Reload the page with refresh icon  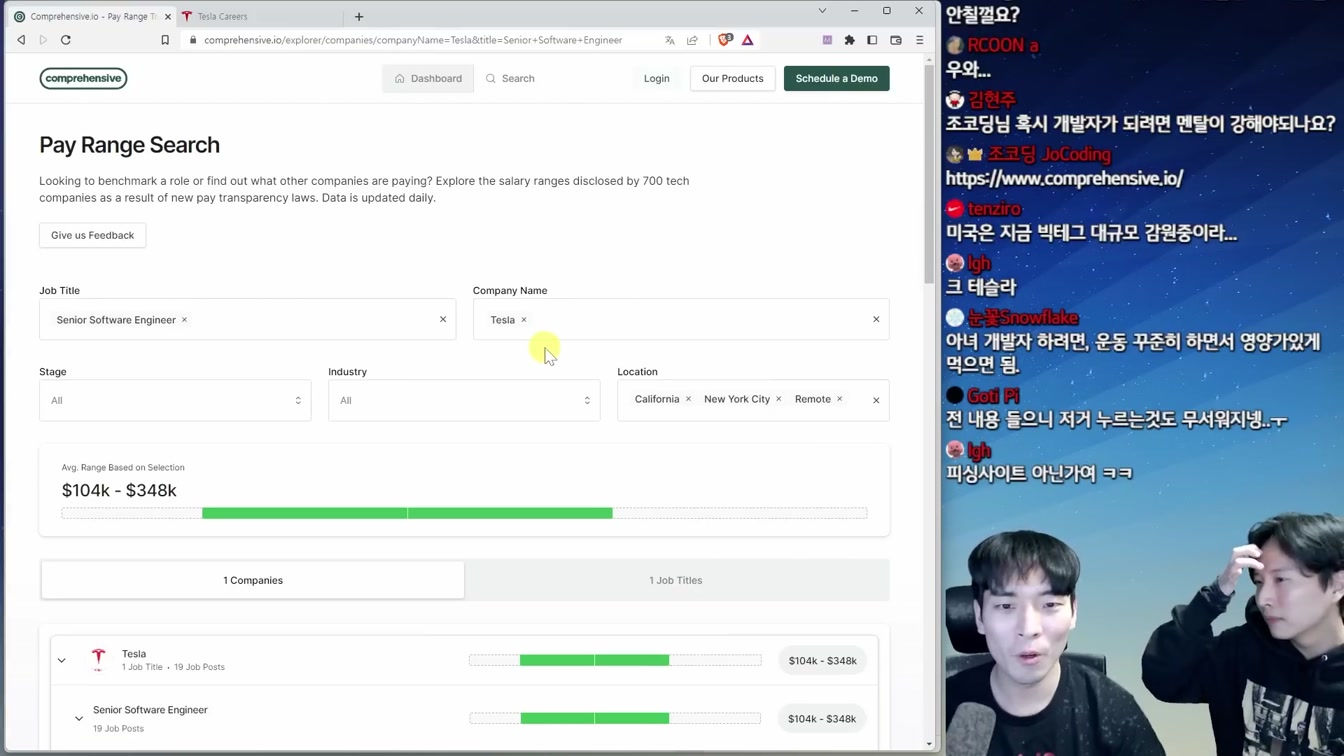(x=66, y=40)
